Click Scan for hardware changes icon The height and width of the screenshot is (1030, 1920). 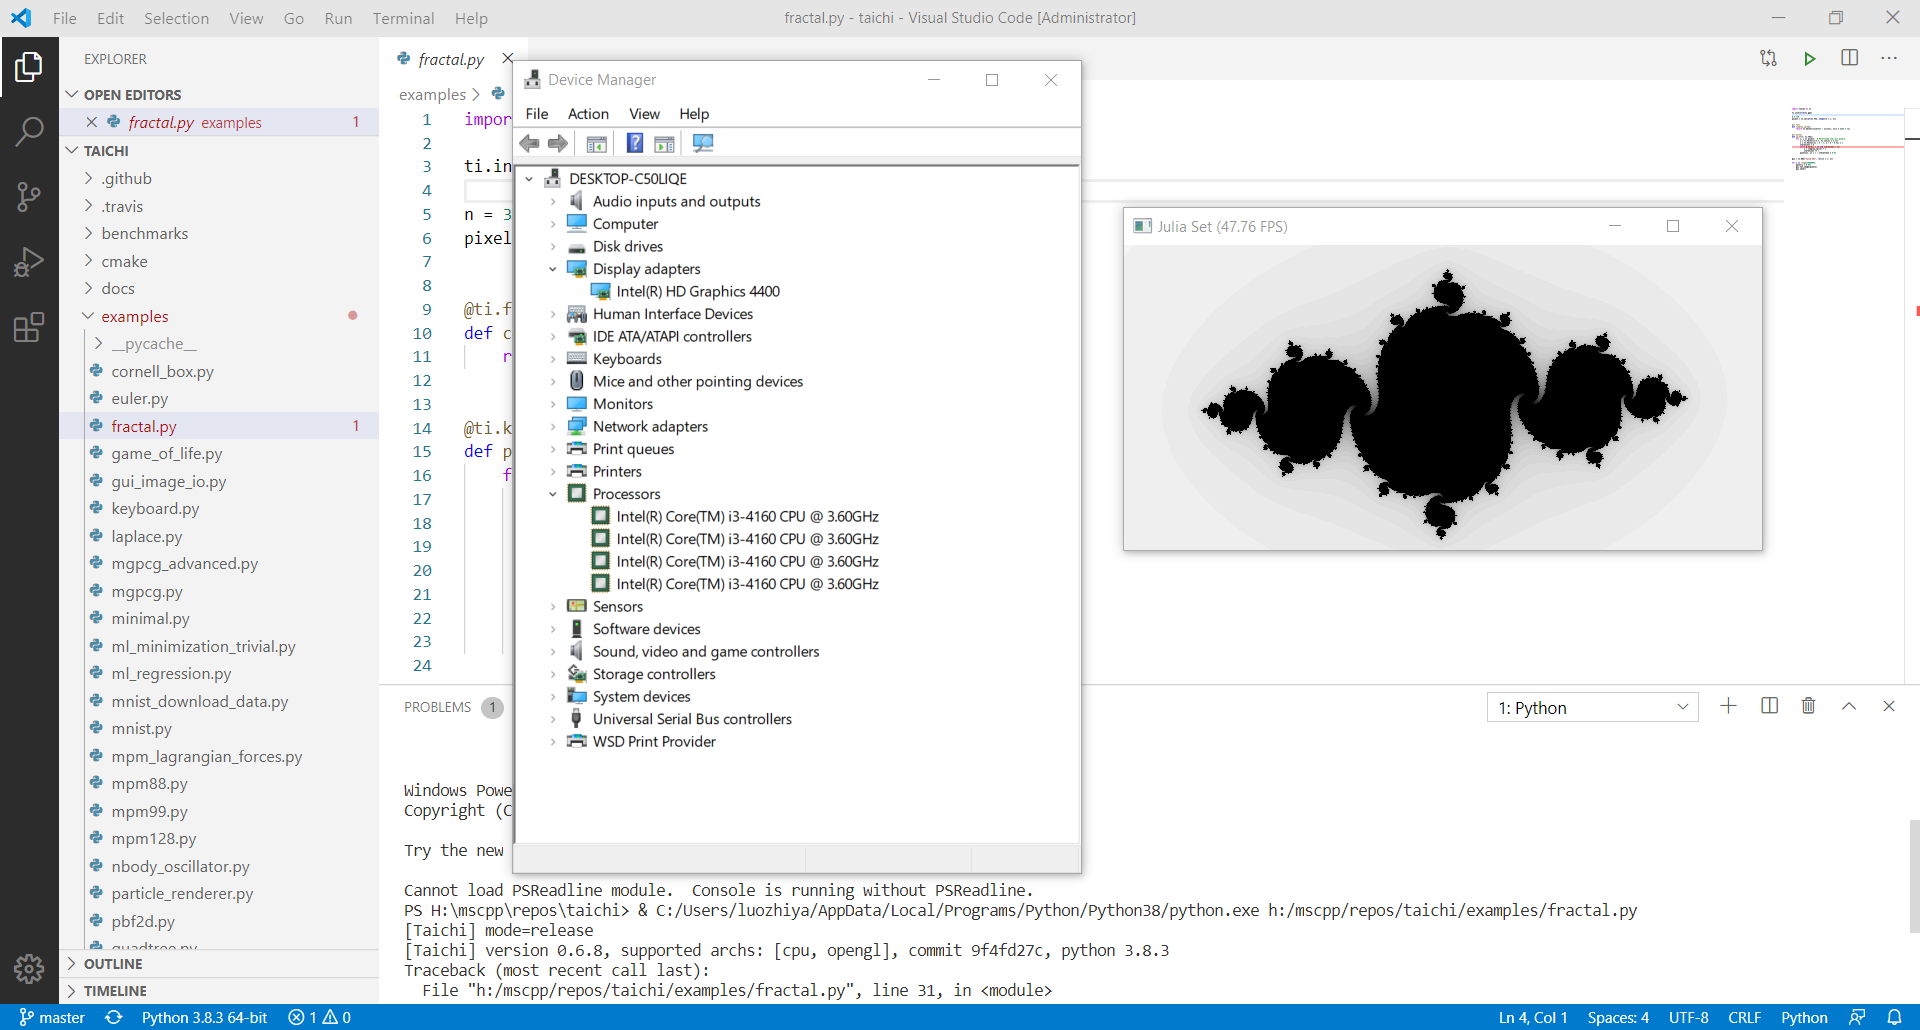[x=703, y=143]
